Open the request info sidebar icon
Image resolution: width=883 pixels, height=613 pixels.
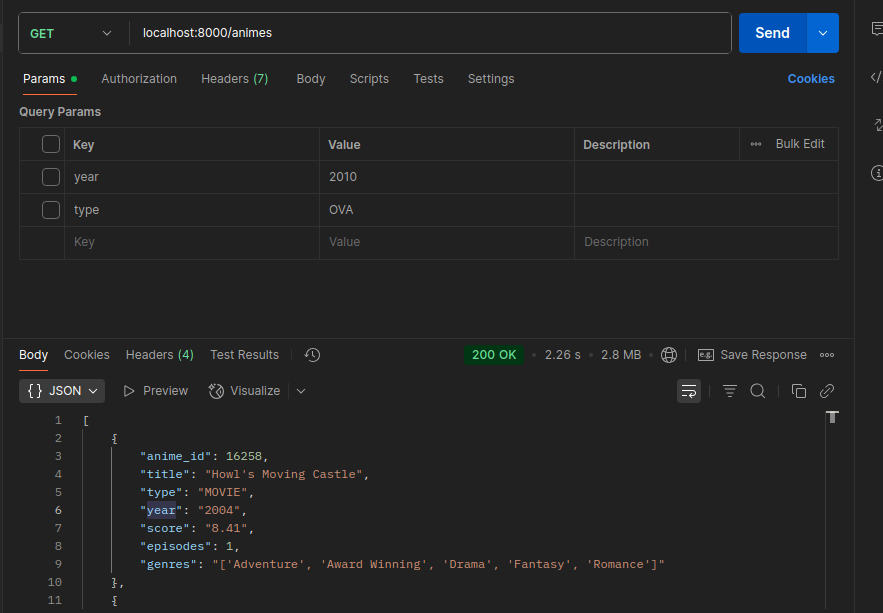877,173
